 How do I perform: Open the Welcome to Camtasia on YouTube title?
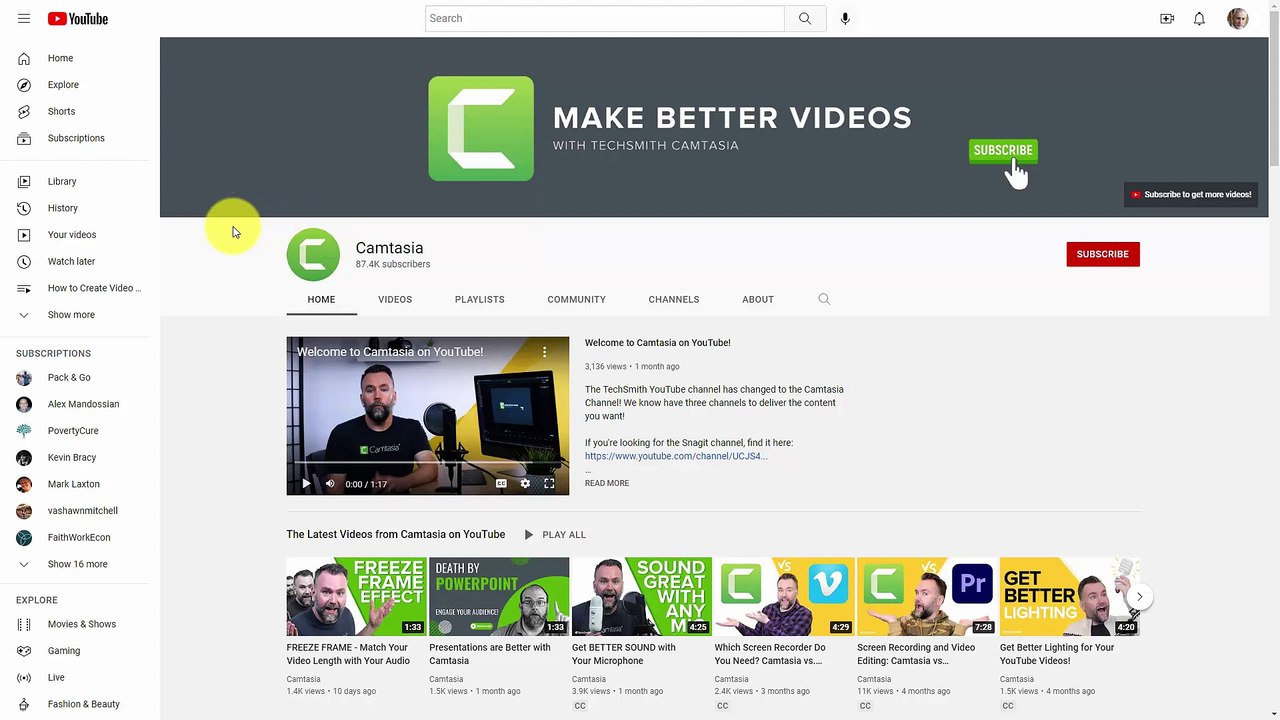(x=658, y=343)
